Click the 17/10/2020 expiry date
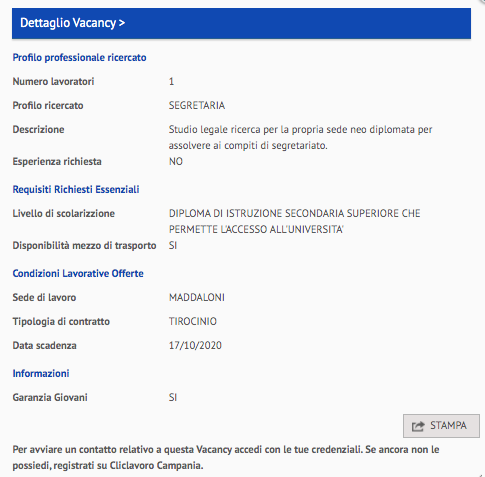The image size is (485, 477). (x=195, y=346)
